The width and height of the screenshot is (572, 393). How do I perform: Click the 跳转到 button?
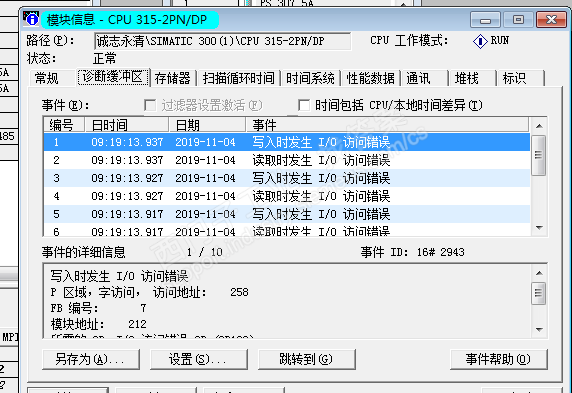[307, 359]
